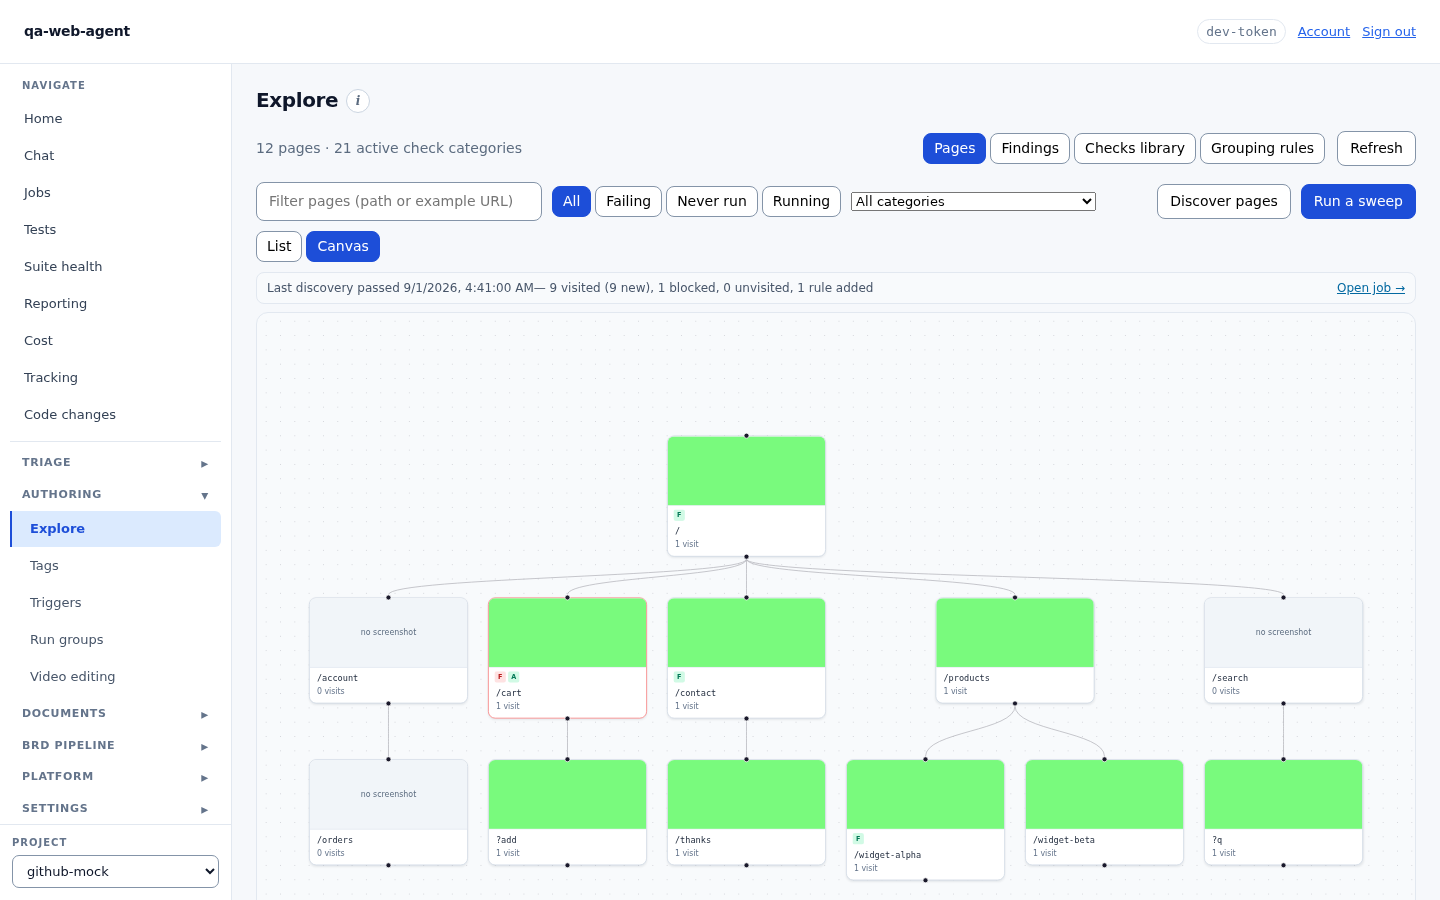Select the /thanks node thumbnail
Screen dimensions: 1440x900
(x=746, y=795)
